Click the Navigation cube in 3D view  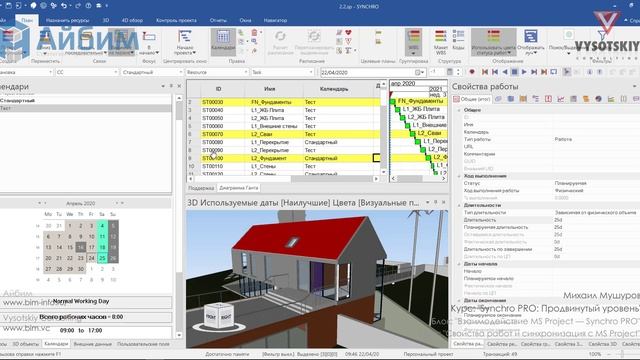click(x=218, y=315)
